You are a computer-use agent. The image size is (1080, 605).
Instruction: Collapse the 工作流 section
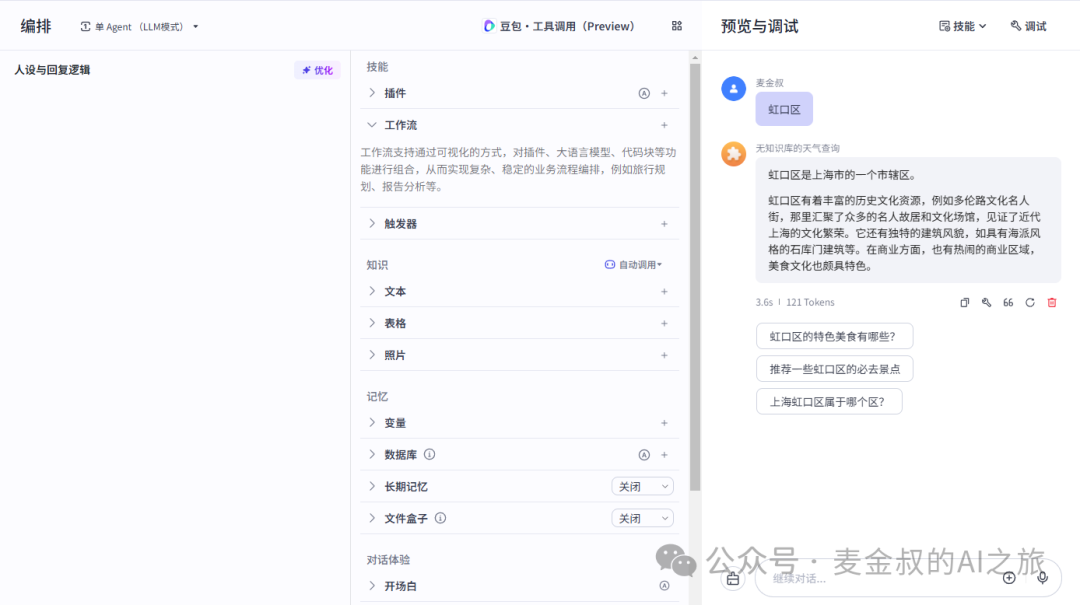coord(372,125)
